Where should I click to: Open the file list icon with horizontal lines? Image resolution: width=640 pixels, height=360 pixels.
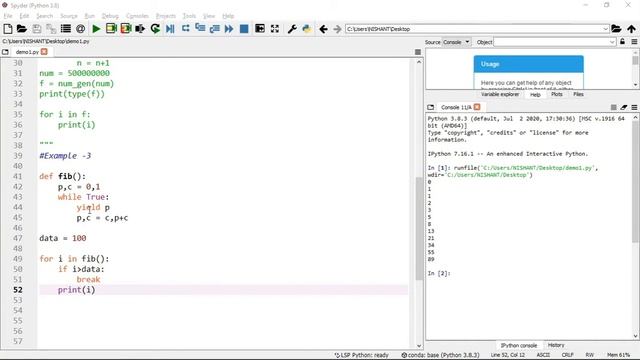(x=65, y=29)
